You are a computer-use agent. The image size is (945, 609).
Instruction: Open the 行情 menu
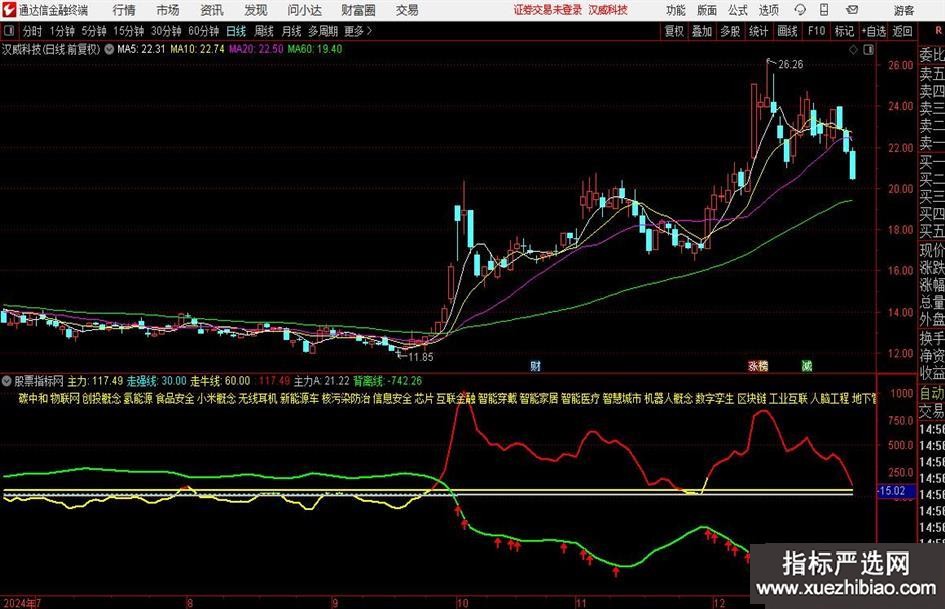124,10
